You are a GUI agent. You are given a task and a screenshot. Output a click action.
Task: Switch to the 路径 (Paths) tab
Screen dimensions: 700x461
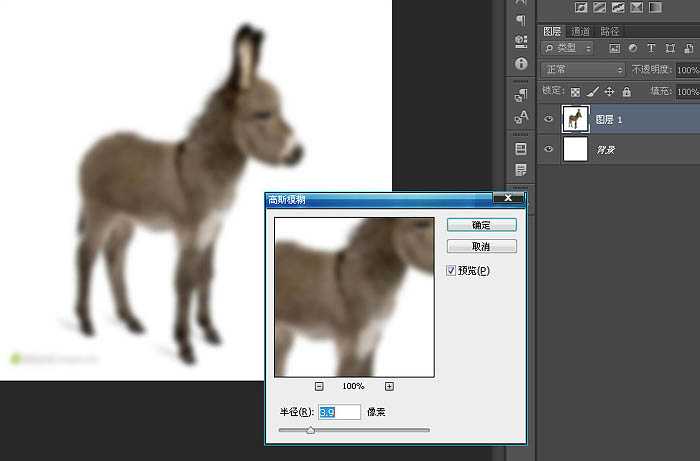(x=610, y=31)
